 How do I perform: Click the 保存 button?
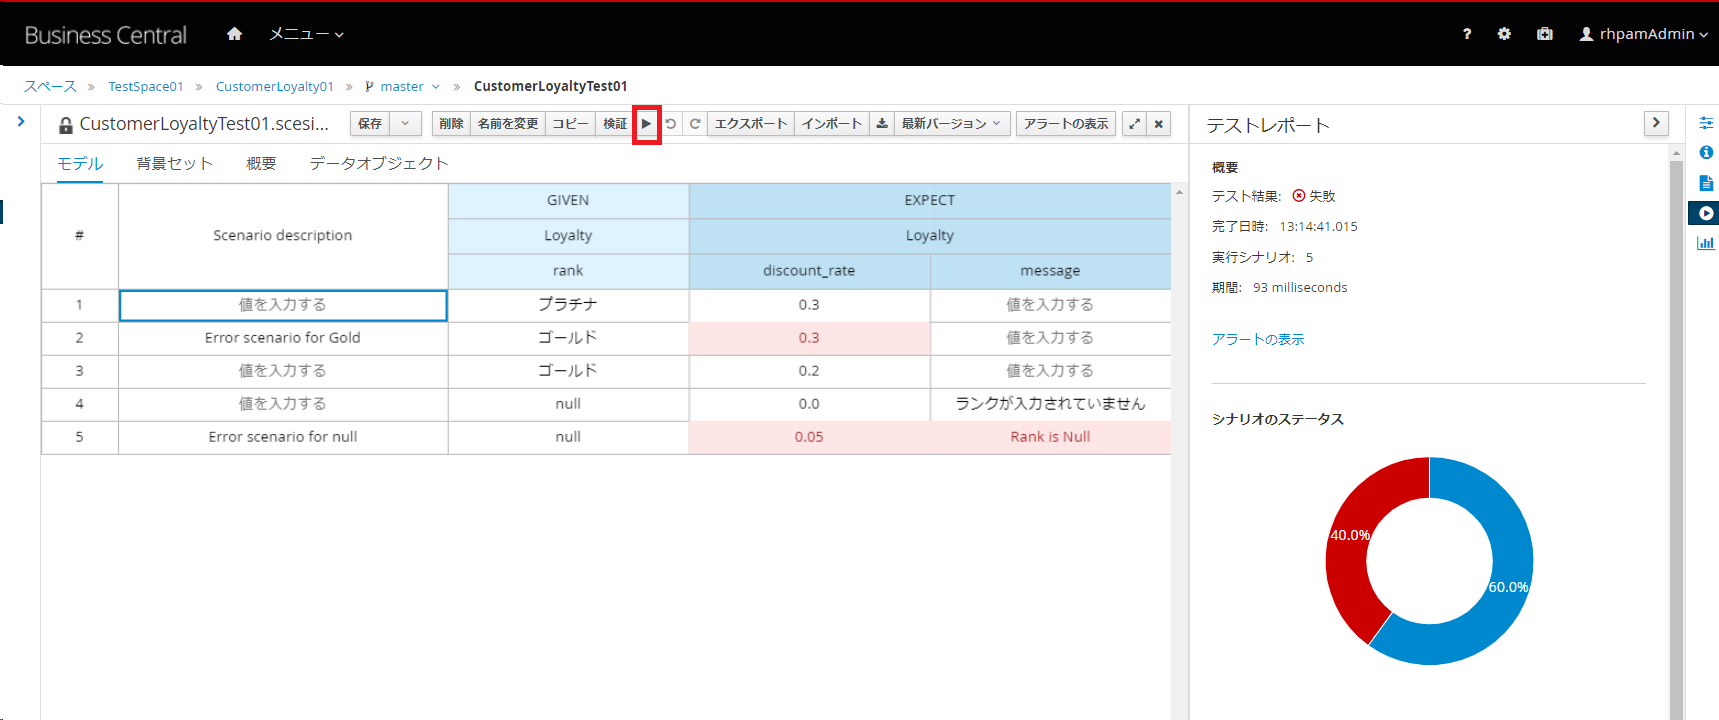[370, 124]
